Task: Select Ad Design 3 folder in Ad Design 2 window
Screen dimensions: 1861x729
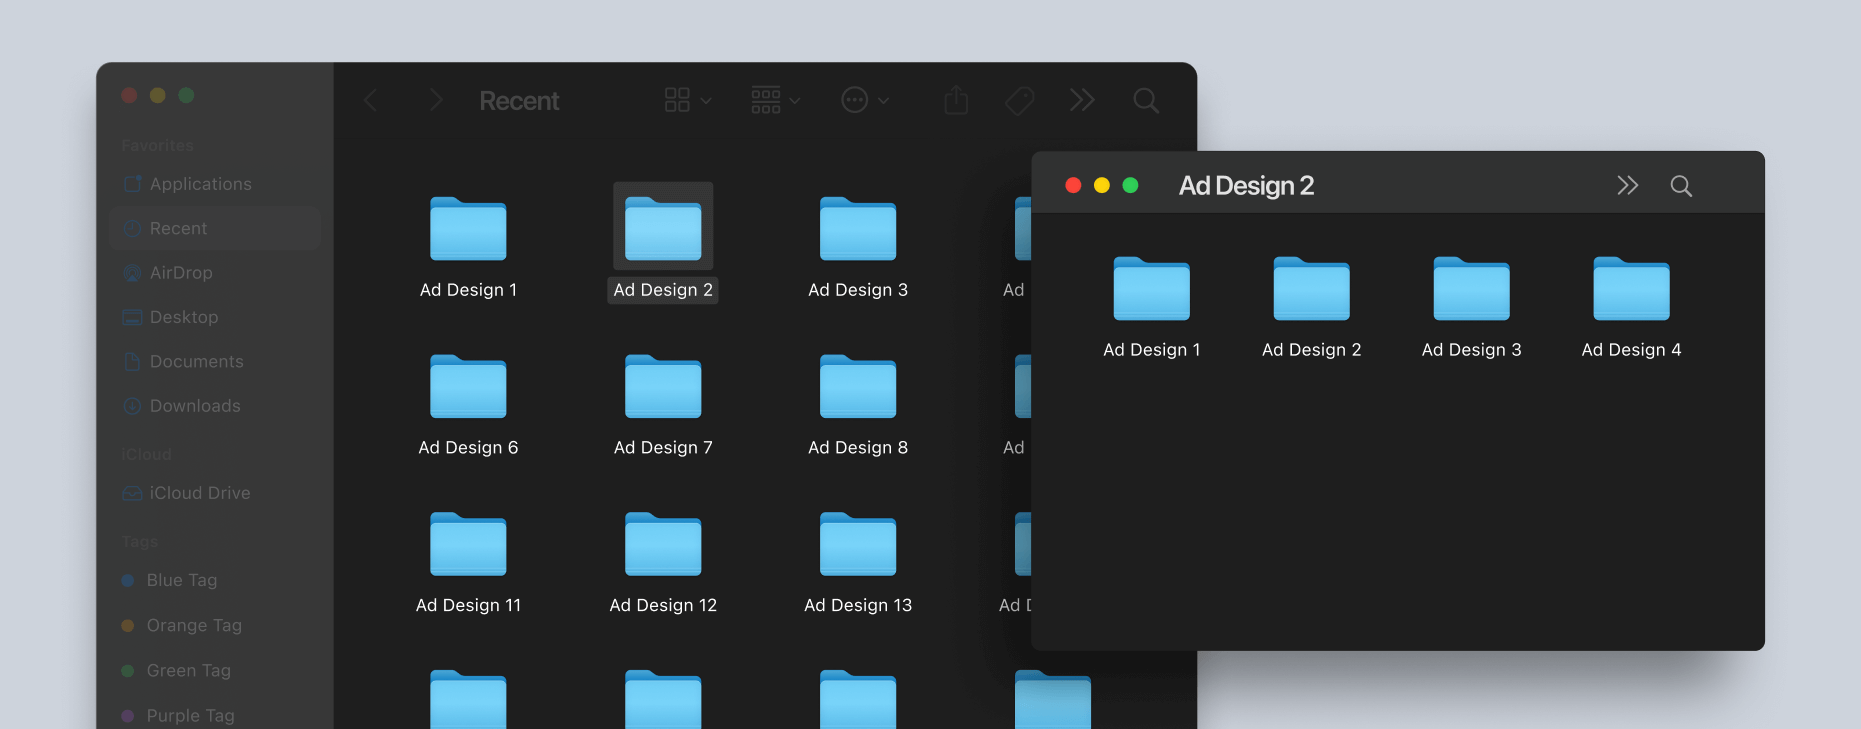Action: coord(1472,289)
